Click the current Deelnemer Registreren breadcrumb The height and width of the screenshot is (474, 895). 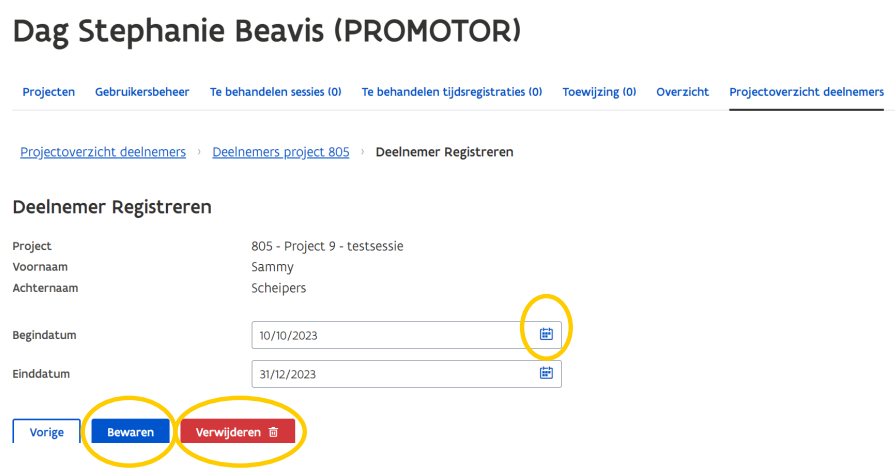[x=444, y=152]
